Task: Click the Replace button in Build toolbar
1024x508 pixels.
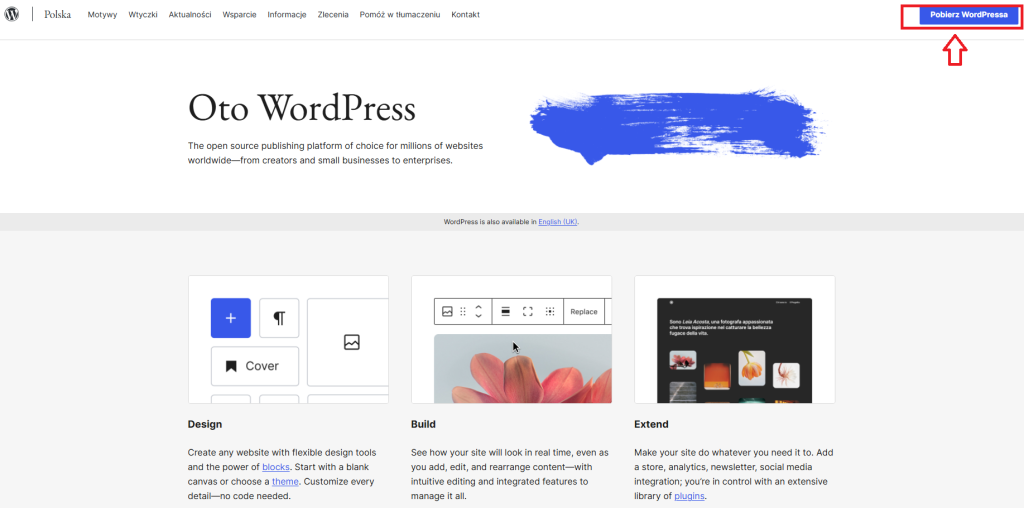Action: pos(584,312)
